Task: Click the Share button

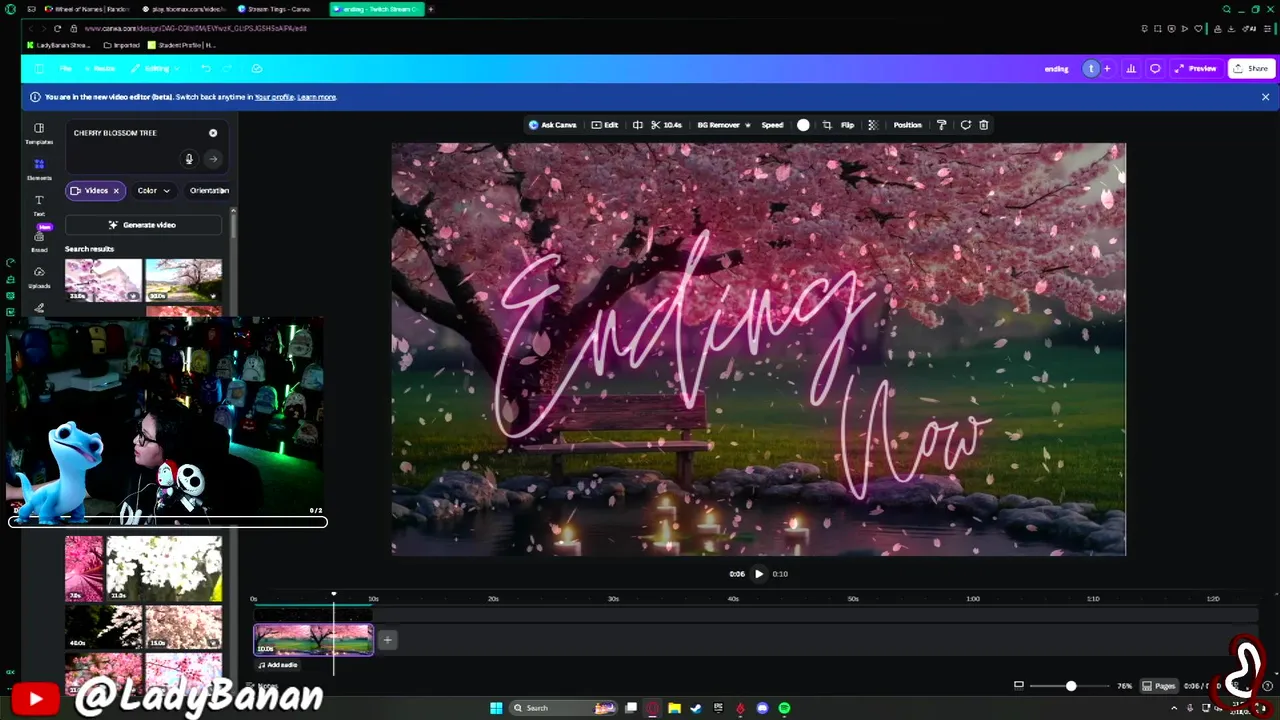Action: [x=1251, y=69]
